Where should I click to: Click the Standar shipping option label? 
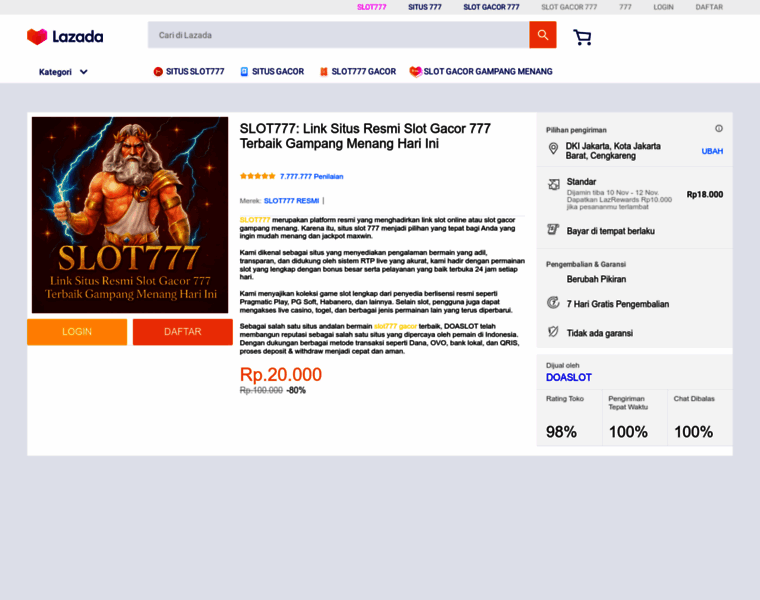tap(581, 182)
